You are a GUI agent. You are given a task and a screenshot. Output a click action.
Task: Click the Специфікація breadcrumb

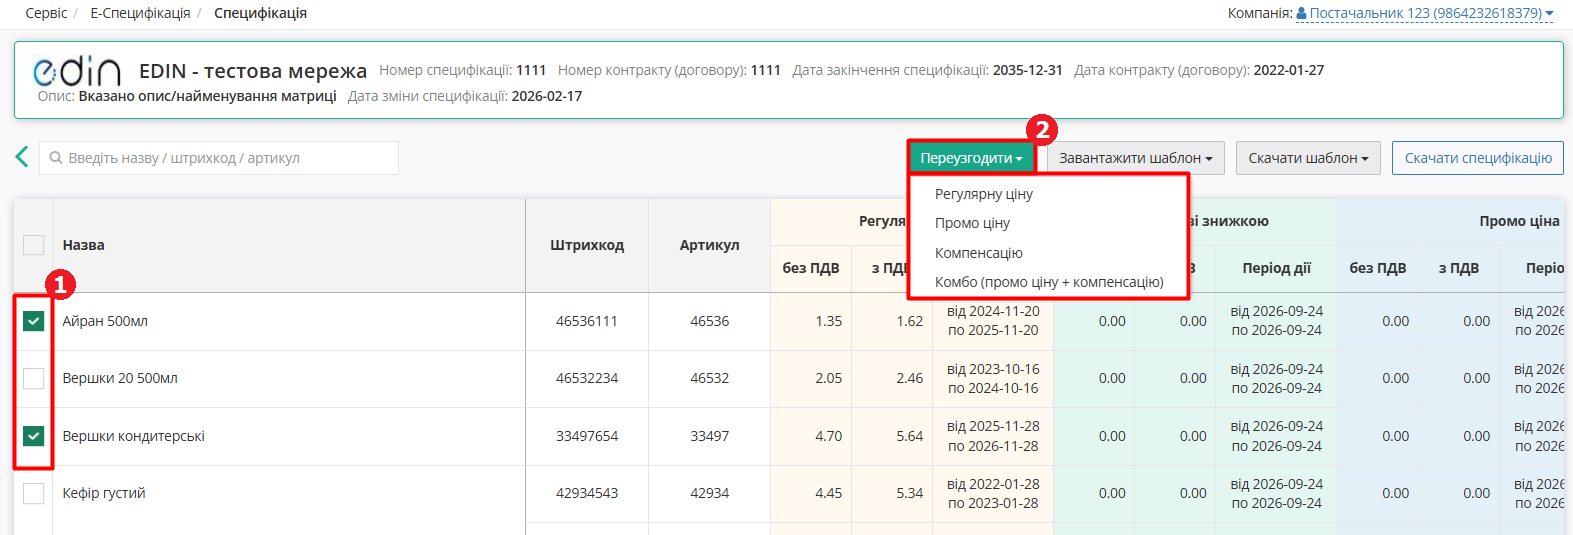tap(260, 13)
